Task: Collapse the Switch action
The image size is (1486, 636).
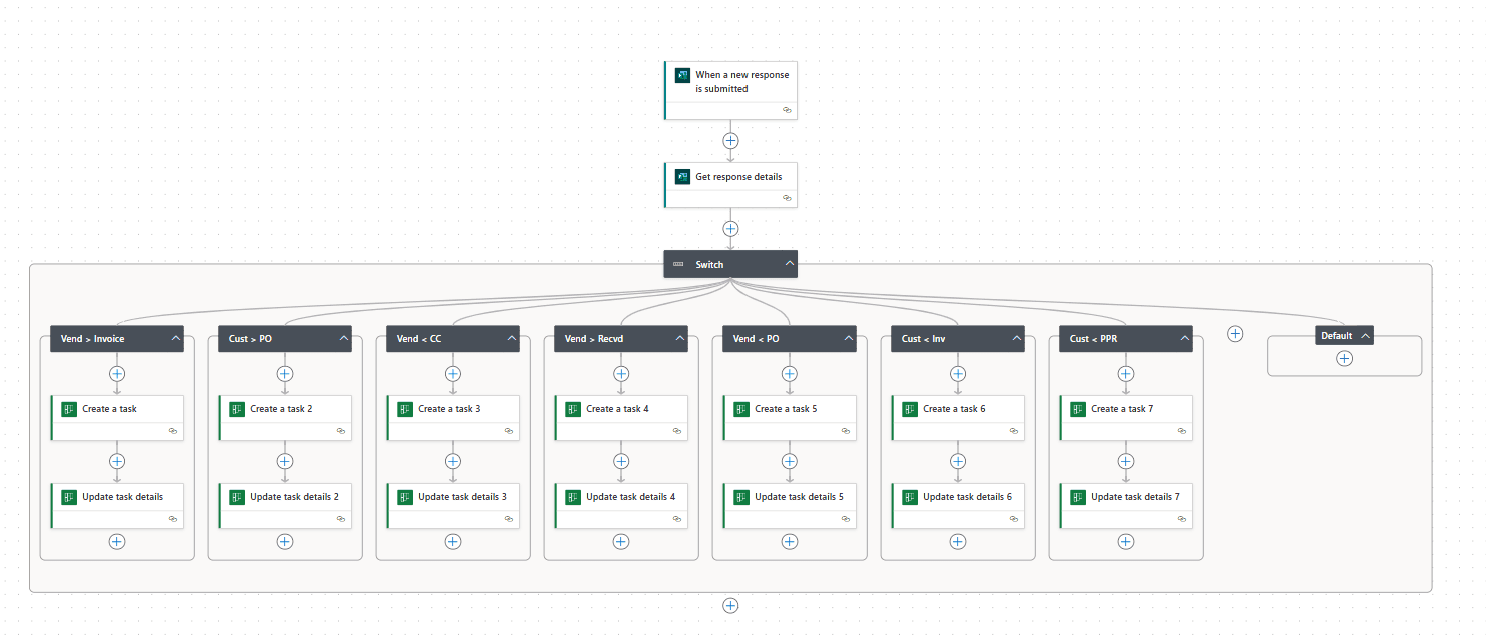Action: coord(789,264)
